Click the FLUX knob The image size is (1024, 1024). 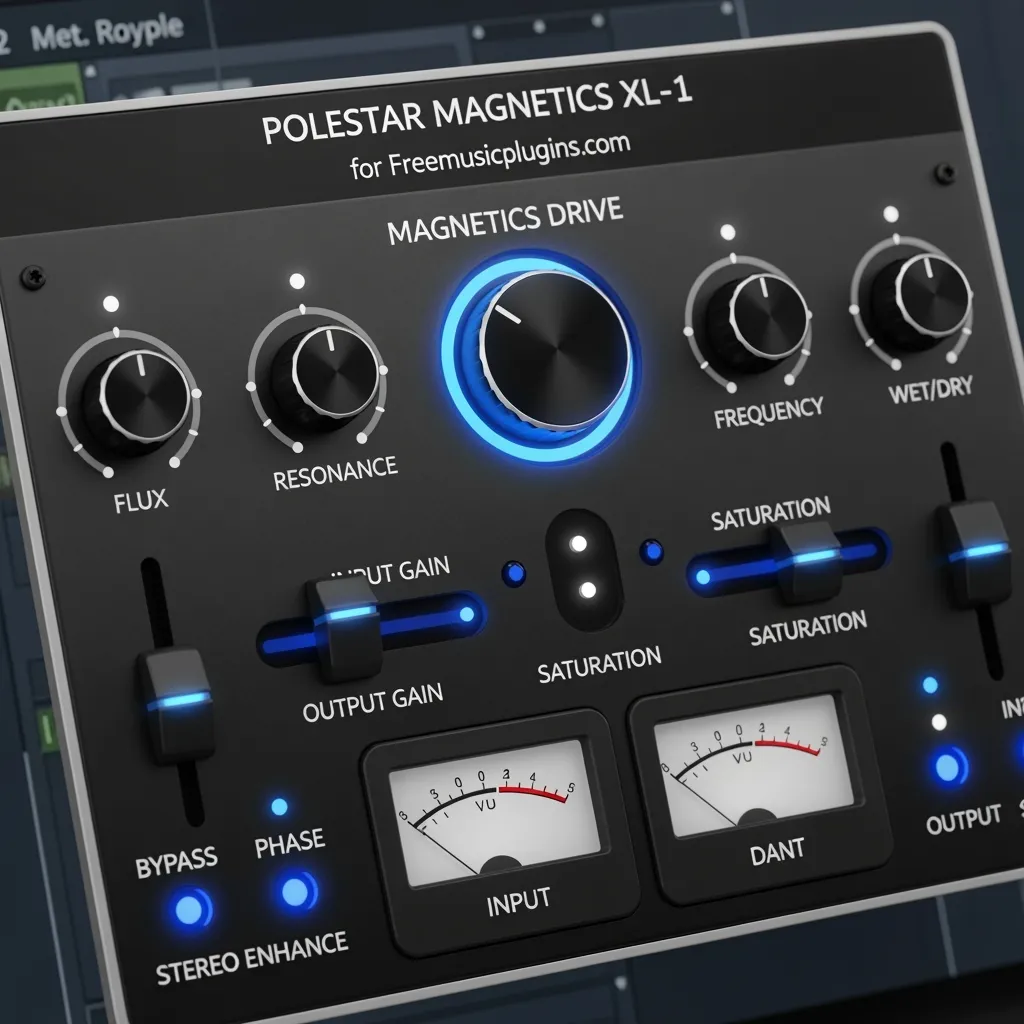pos(135,399)
